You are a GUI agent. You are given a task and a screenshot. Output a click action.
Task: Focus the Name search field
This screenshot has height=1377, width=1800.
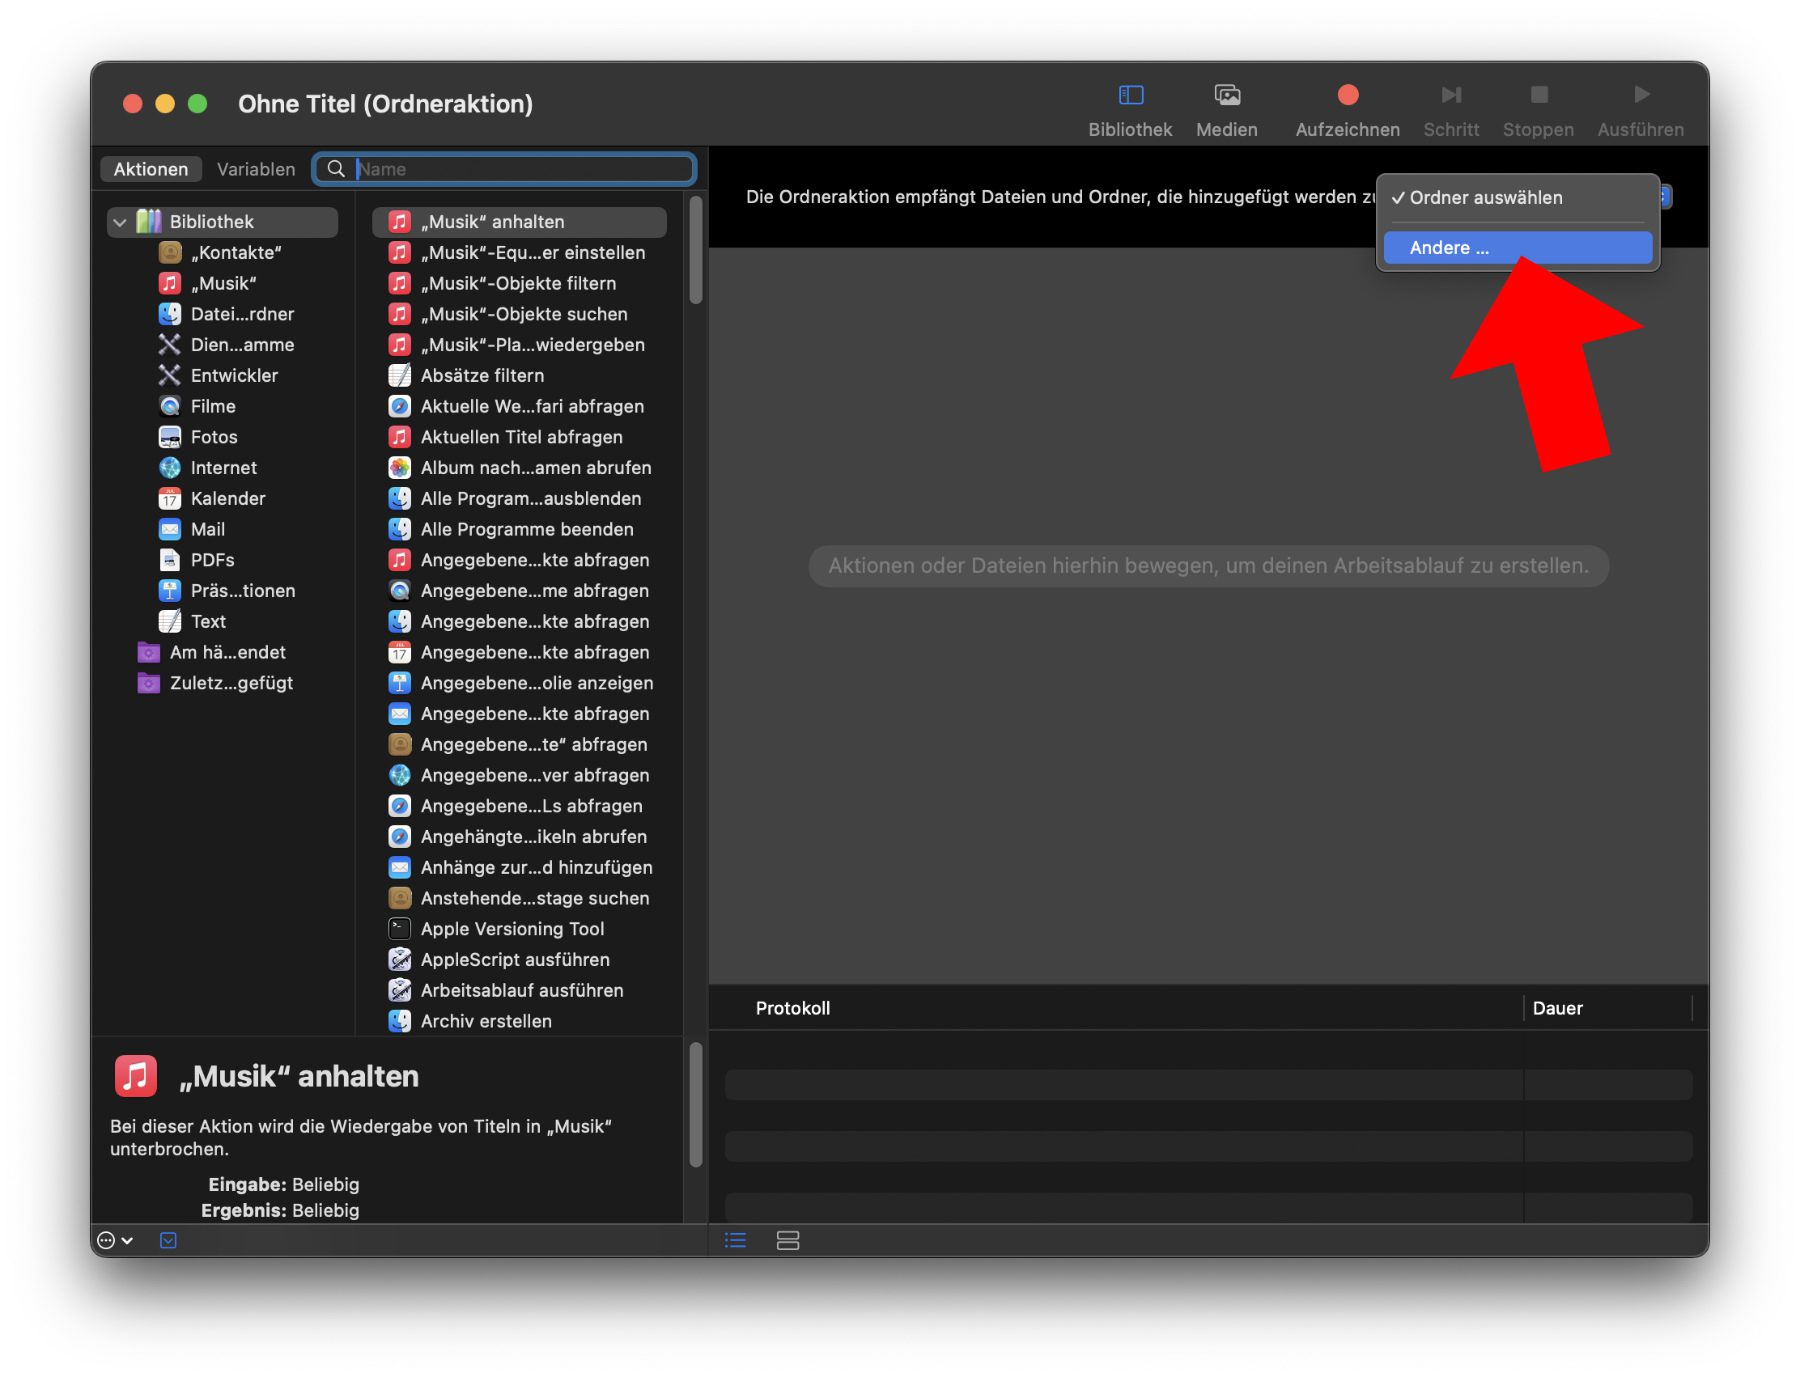tap(520, 169)
